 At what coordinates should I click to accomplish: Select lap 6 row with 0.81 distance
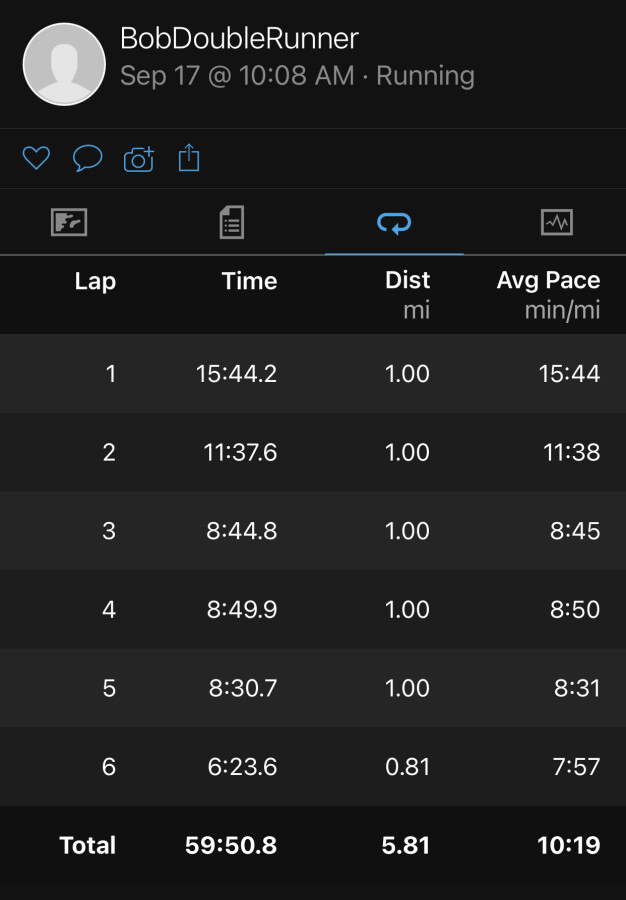[313, 767]
